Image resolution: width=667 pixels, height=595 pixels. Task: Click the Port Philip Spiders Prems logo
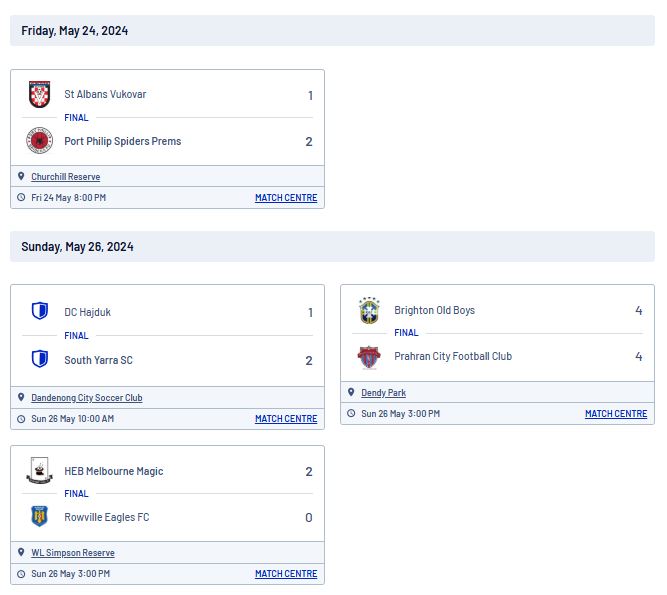point(40,140)
